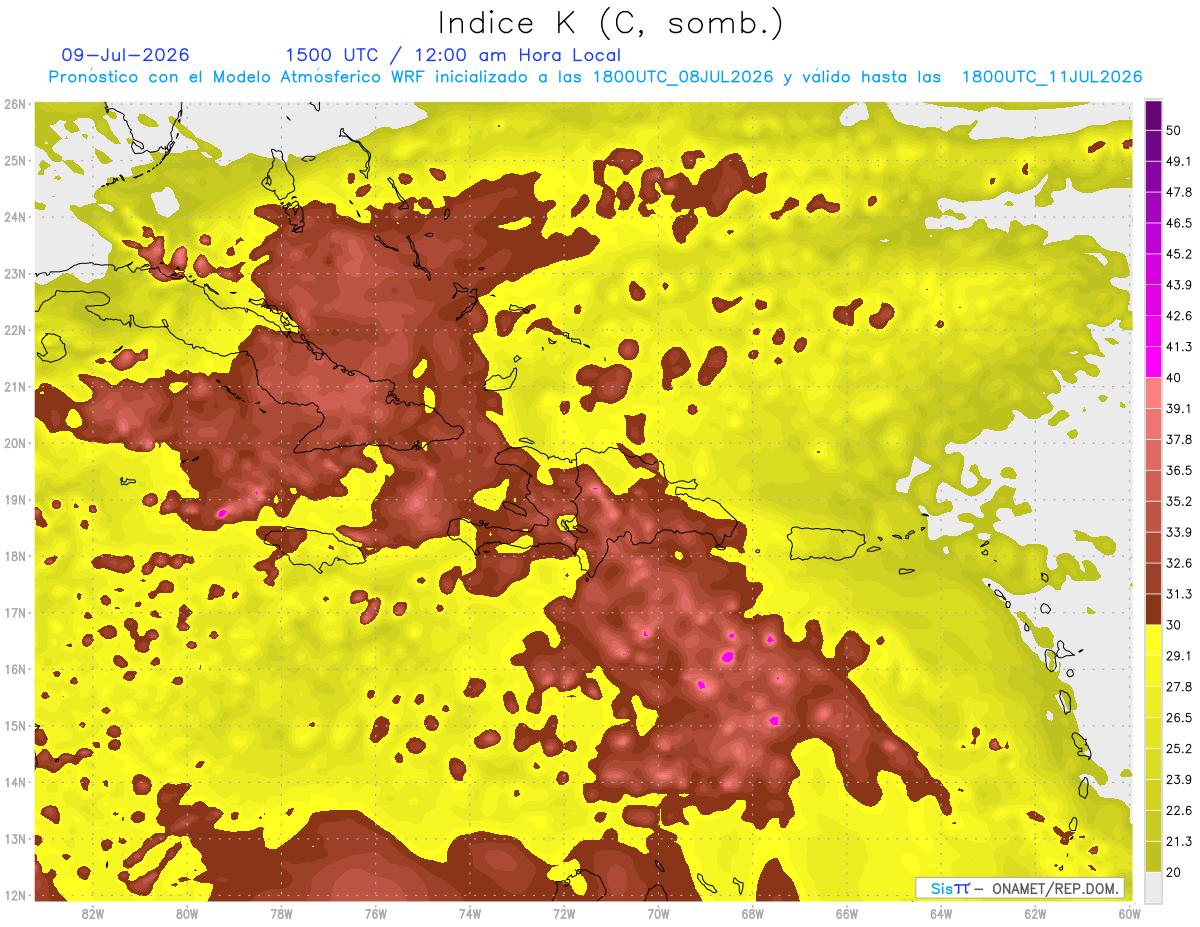The height and width of the screenshot is (927, 1200).
Task: Click the colorbar value label "32.6"
Action: coord(1179,563)
